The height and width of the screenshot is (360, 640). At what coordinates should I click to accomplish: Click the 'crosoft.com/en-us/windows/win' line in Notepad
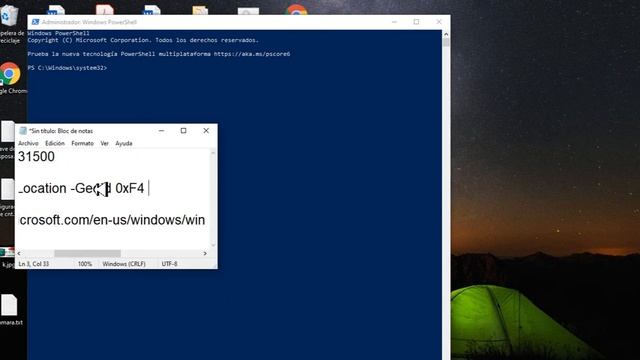point(112,220)
